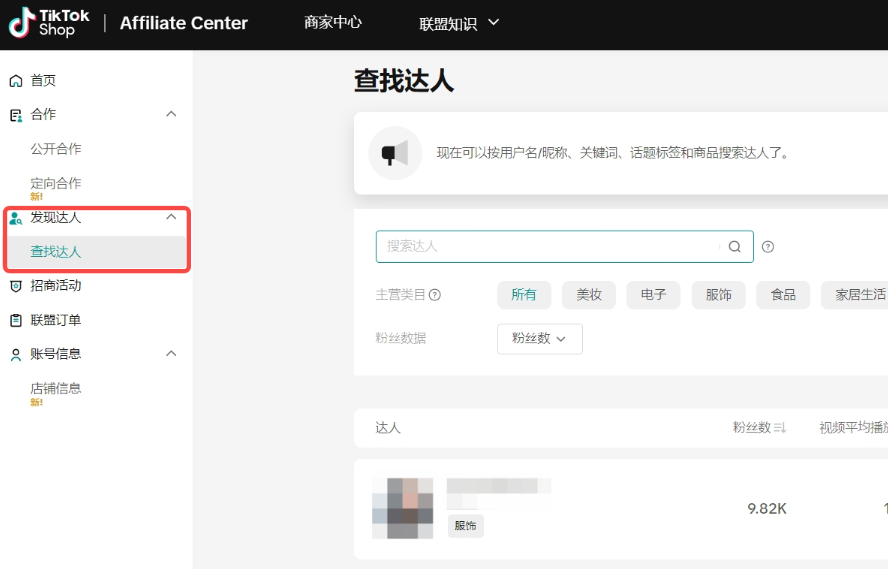The height and width of the screenshot is (569, 888).
Task: Filter by 服饰 category
Action: pyautogui.click(x=718, y=294)
